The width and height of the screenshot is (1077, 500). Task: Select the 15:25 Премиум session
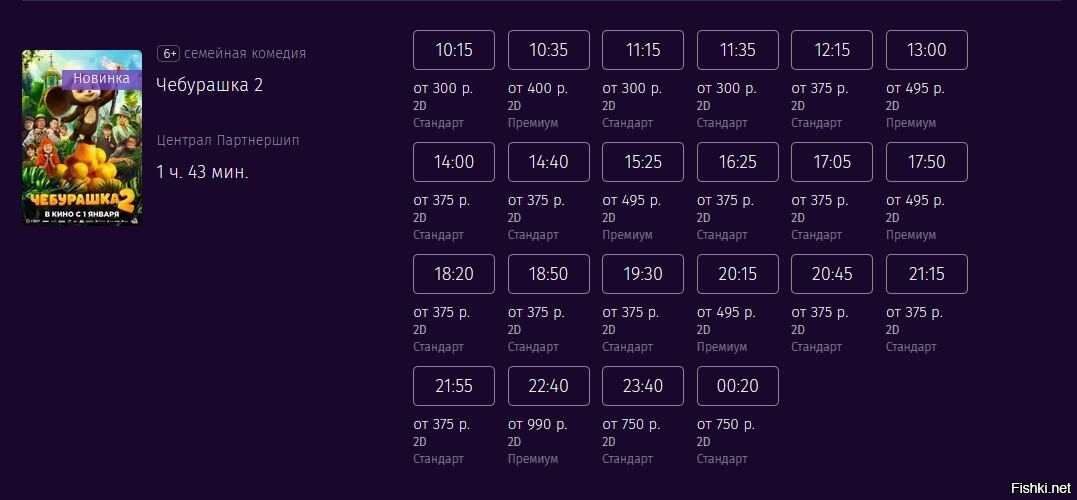tap(643, 162)
